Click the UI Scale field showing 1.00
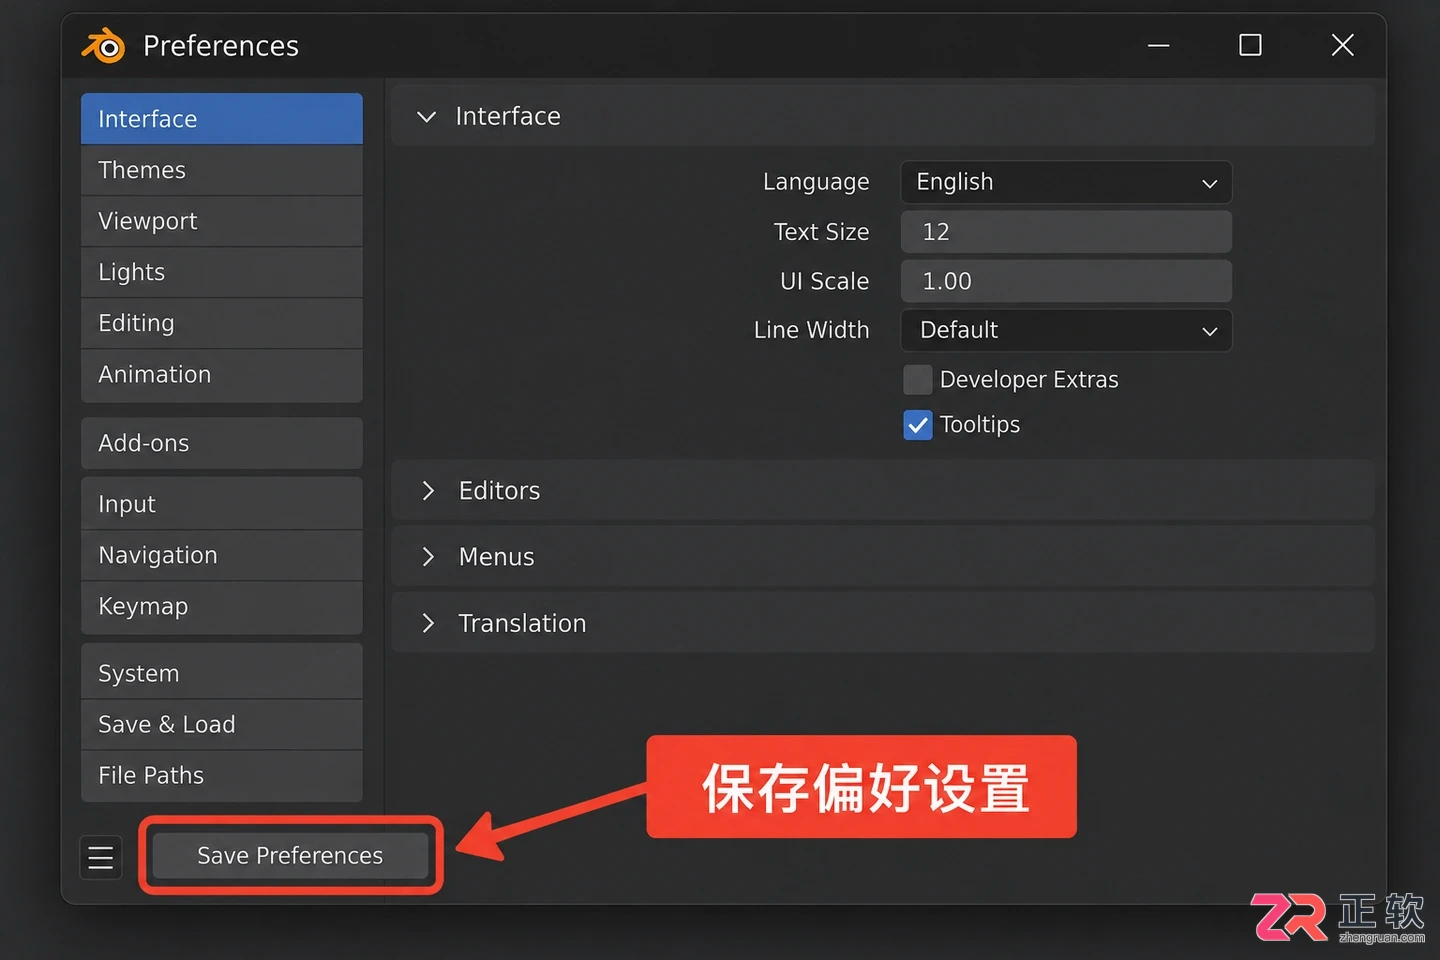This screenshot has height=960, width=1440. coord(1066,281)
